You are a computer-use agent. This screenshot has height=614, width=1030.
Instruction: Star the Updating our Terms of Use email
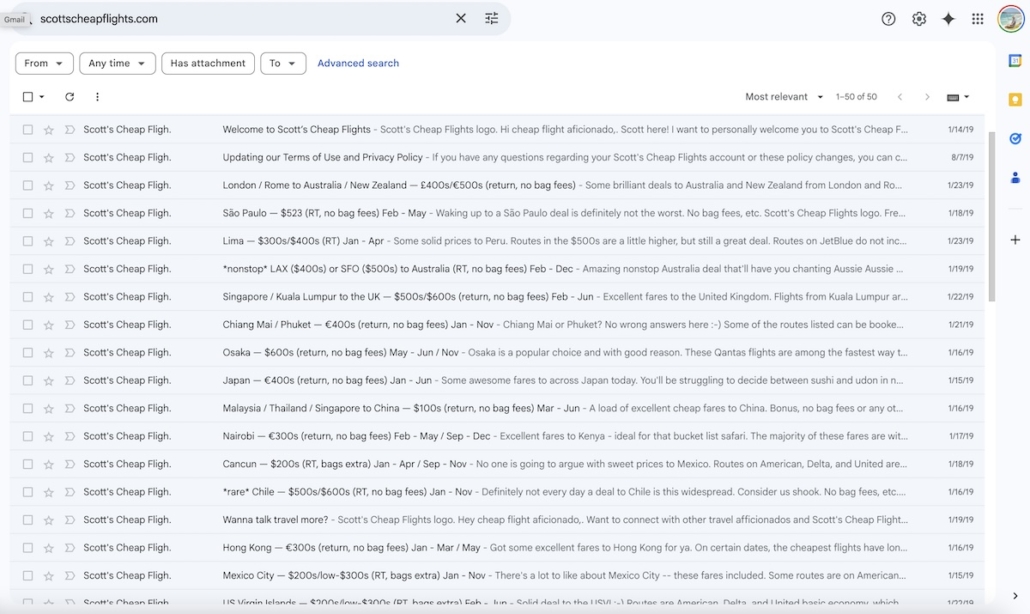(x=49, y=158)
